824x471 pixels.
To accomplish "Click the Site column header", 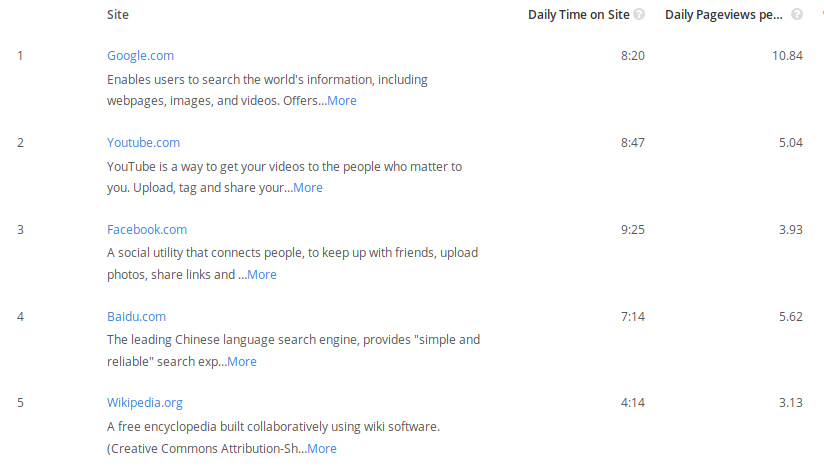I will [x=118, y=15].
